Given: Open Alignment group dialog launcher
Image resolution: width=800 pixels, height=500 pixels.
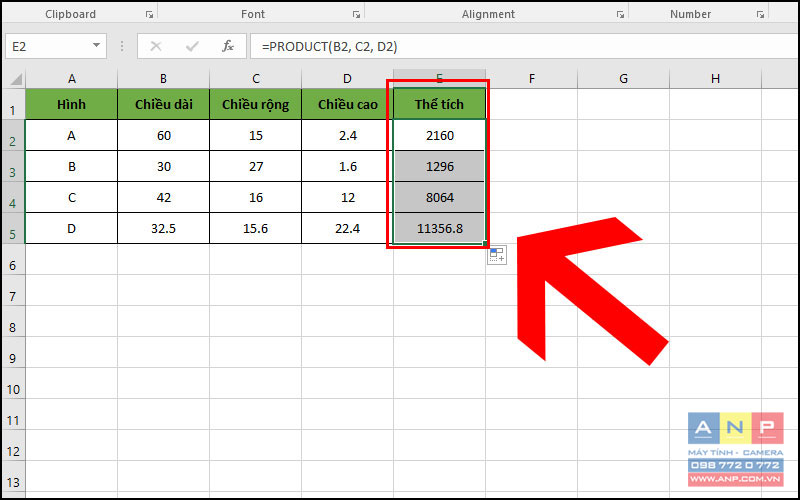Looking at the screenshot, I should (620, 15).
